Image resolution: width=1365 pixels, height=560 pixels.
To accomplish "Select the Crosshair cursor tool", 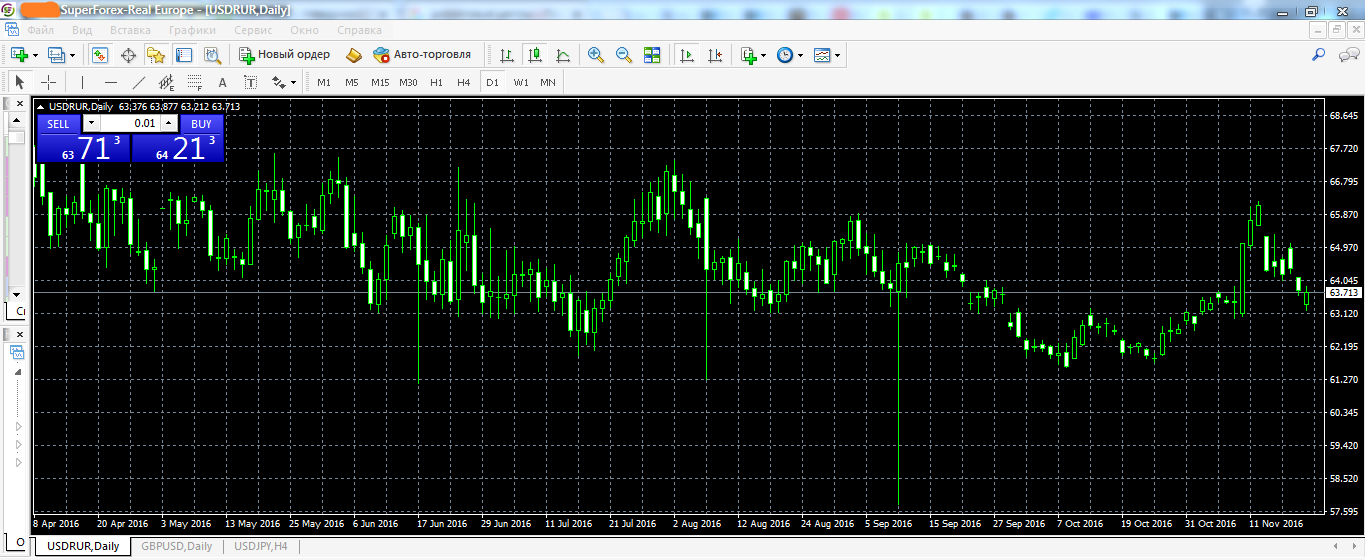I will click(48, 82).
